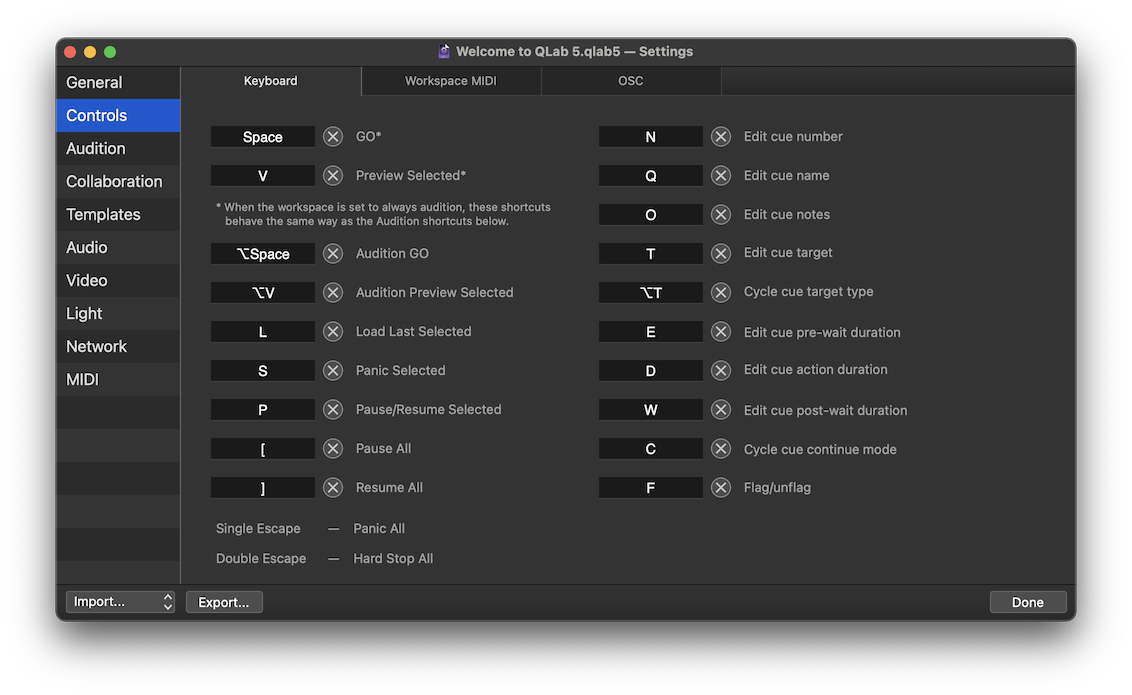Remove the Preview Selected shortcut

(x=333, y=175)
